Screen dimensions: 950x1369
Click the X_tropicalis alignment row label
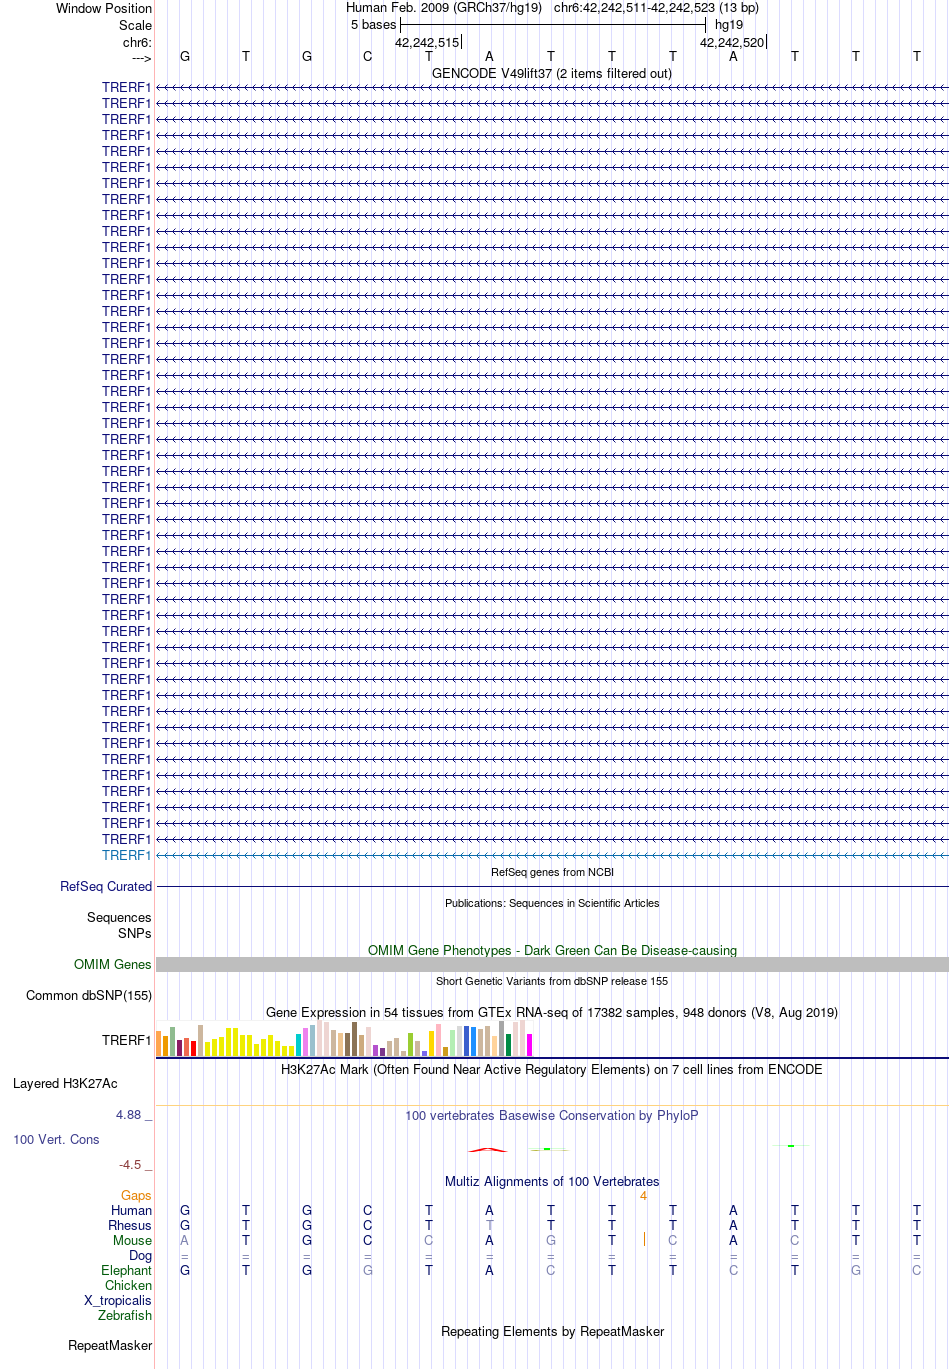point(118,1300)
